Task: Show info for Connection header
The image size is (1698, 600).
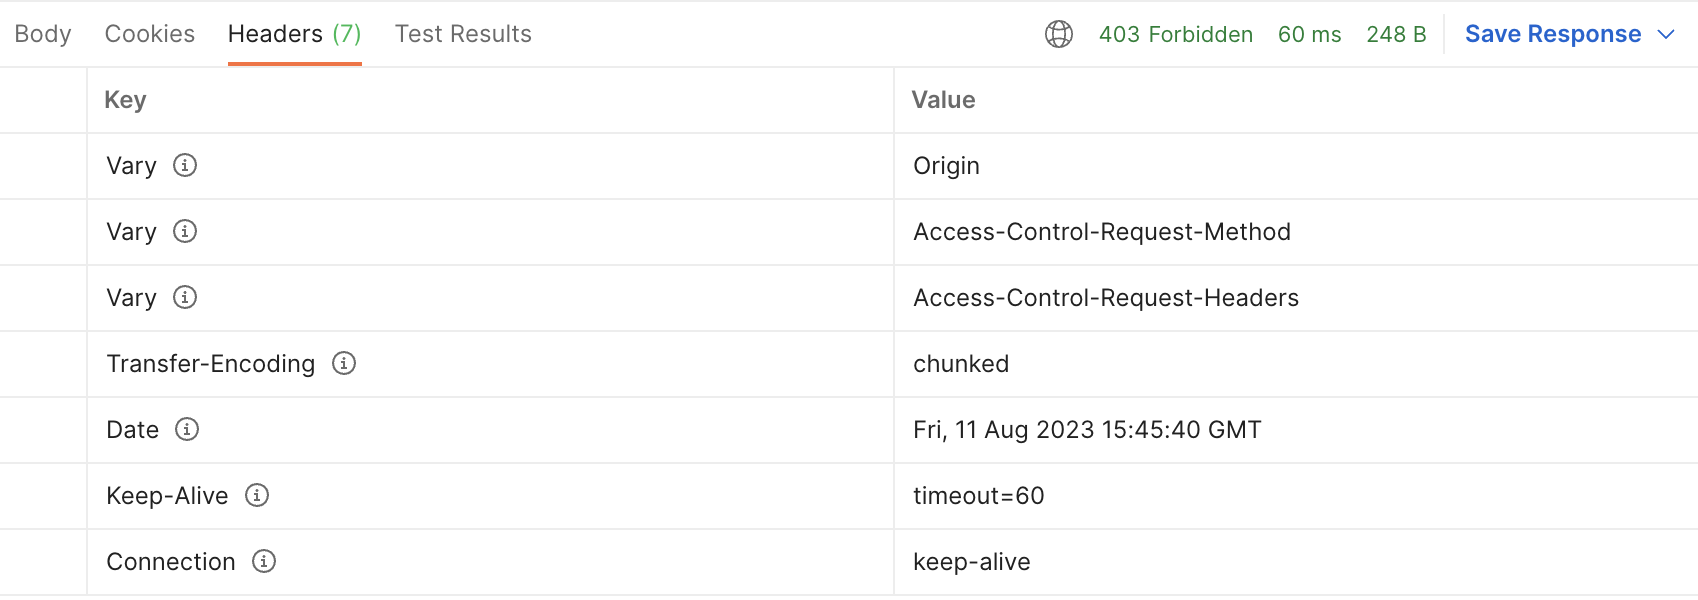Action: coord(264,561)
